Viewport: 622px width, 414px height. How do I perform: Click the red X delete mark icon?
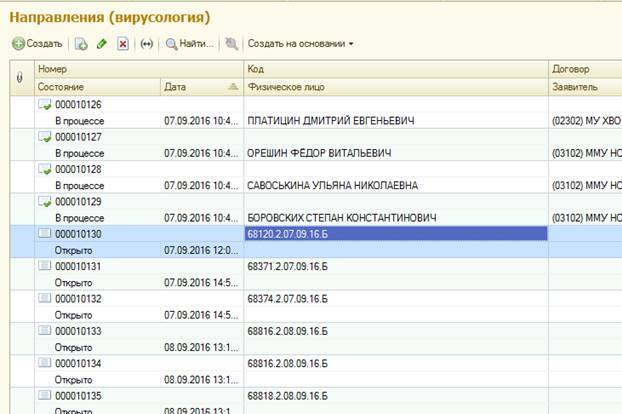pos(123,44)
